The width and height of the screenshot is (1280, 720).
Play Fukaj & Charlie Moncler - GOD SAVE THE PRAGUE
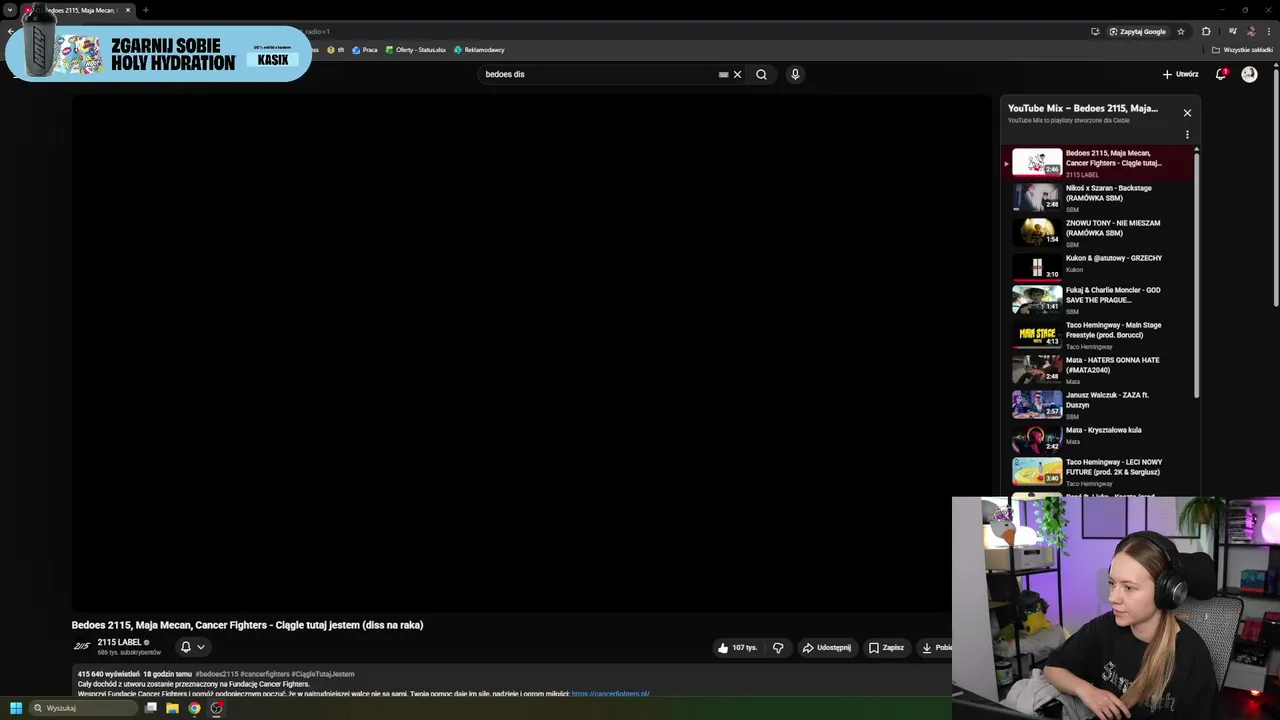1099,299
